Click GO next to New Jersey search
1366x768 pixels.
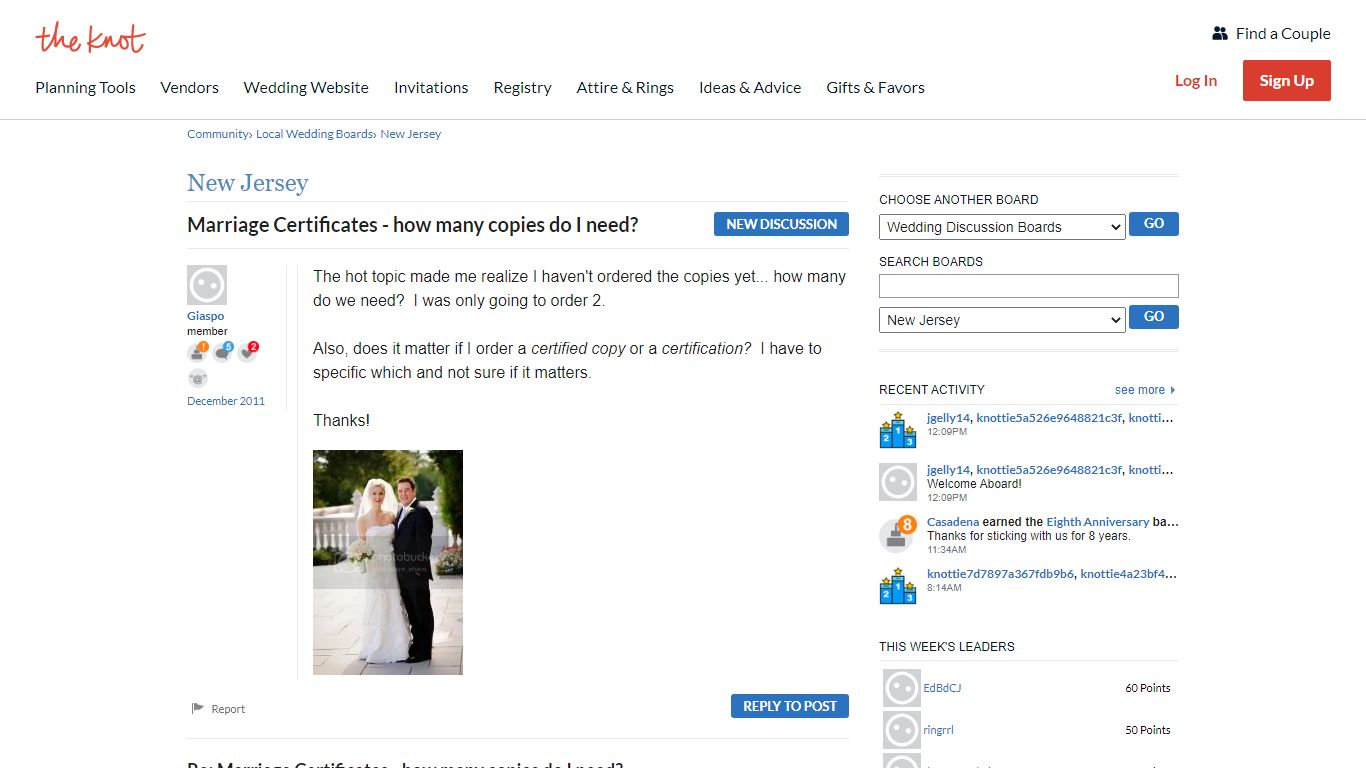(1154, 317)
